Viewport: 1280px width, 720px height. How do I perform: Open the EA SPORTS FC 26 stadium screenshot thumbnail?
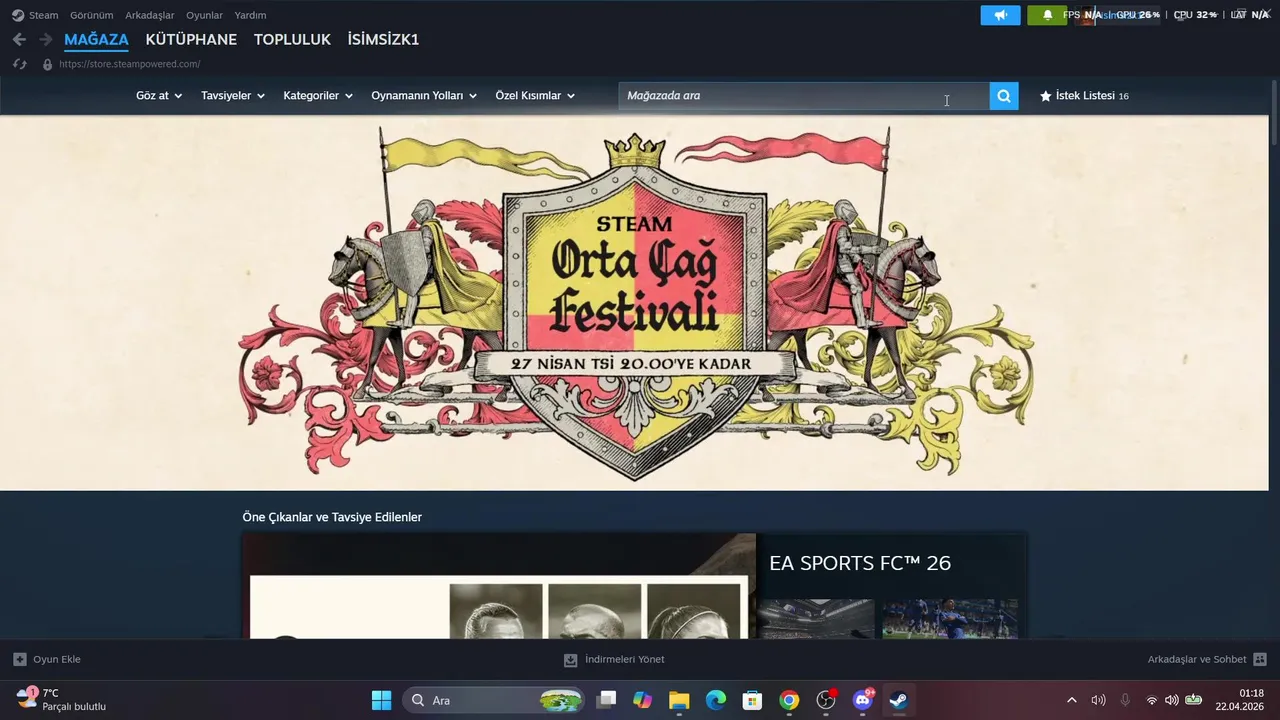click(815, 619)
